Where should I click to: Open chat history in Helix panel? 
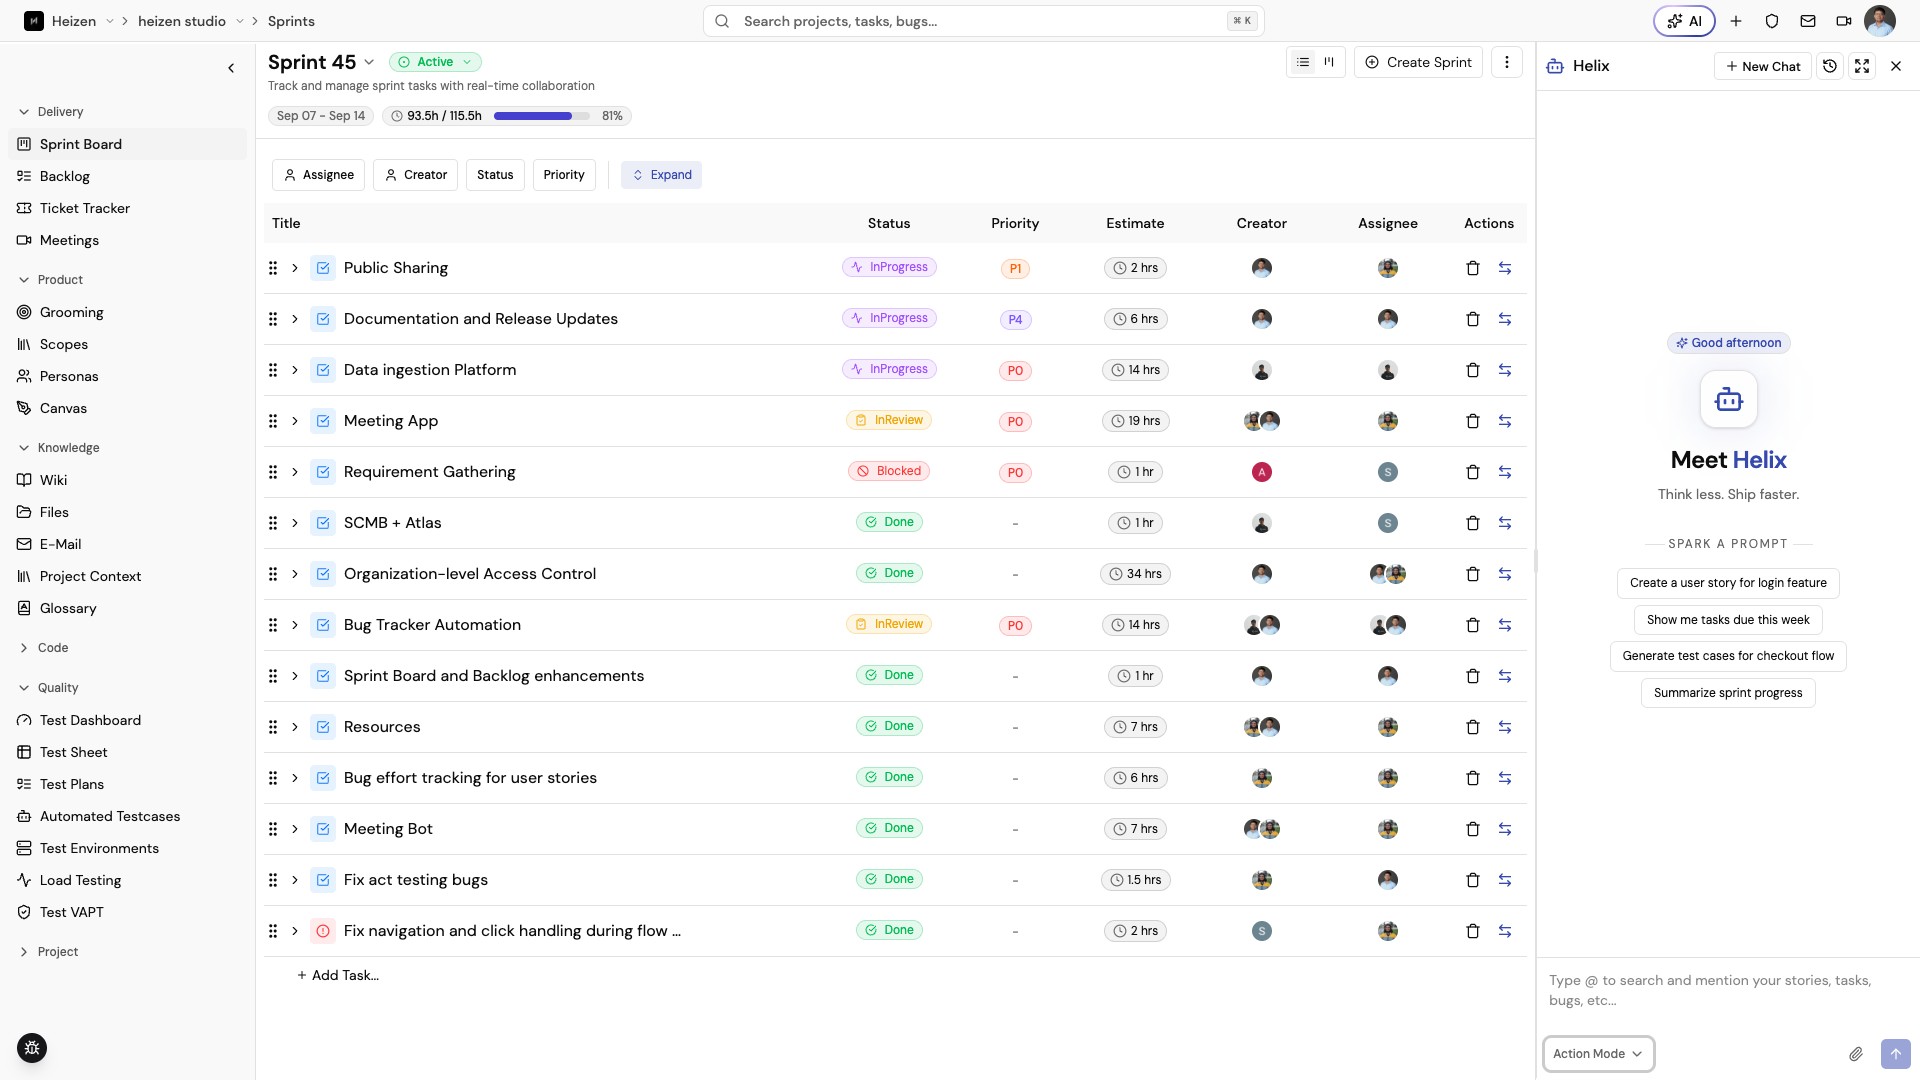[1830, 66]
